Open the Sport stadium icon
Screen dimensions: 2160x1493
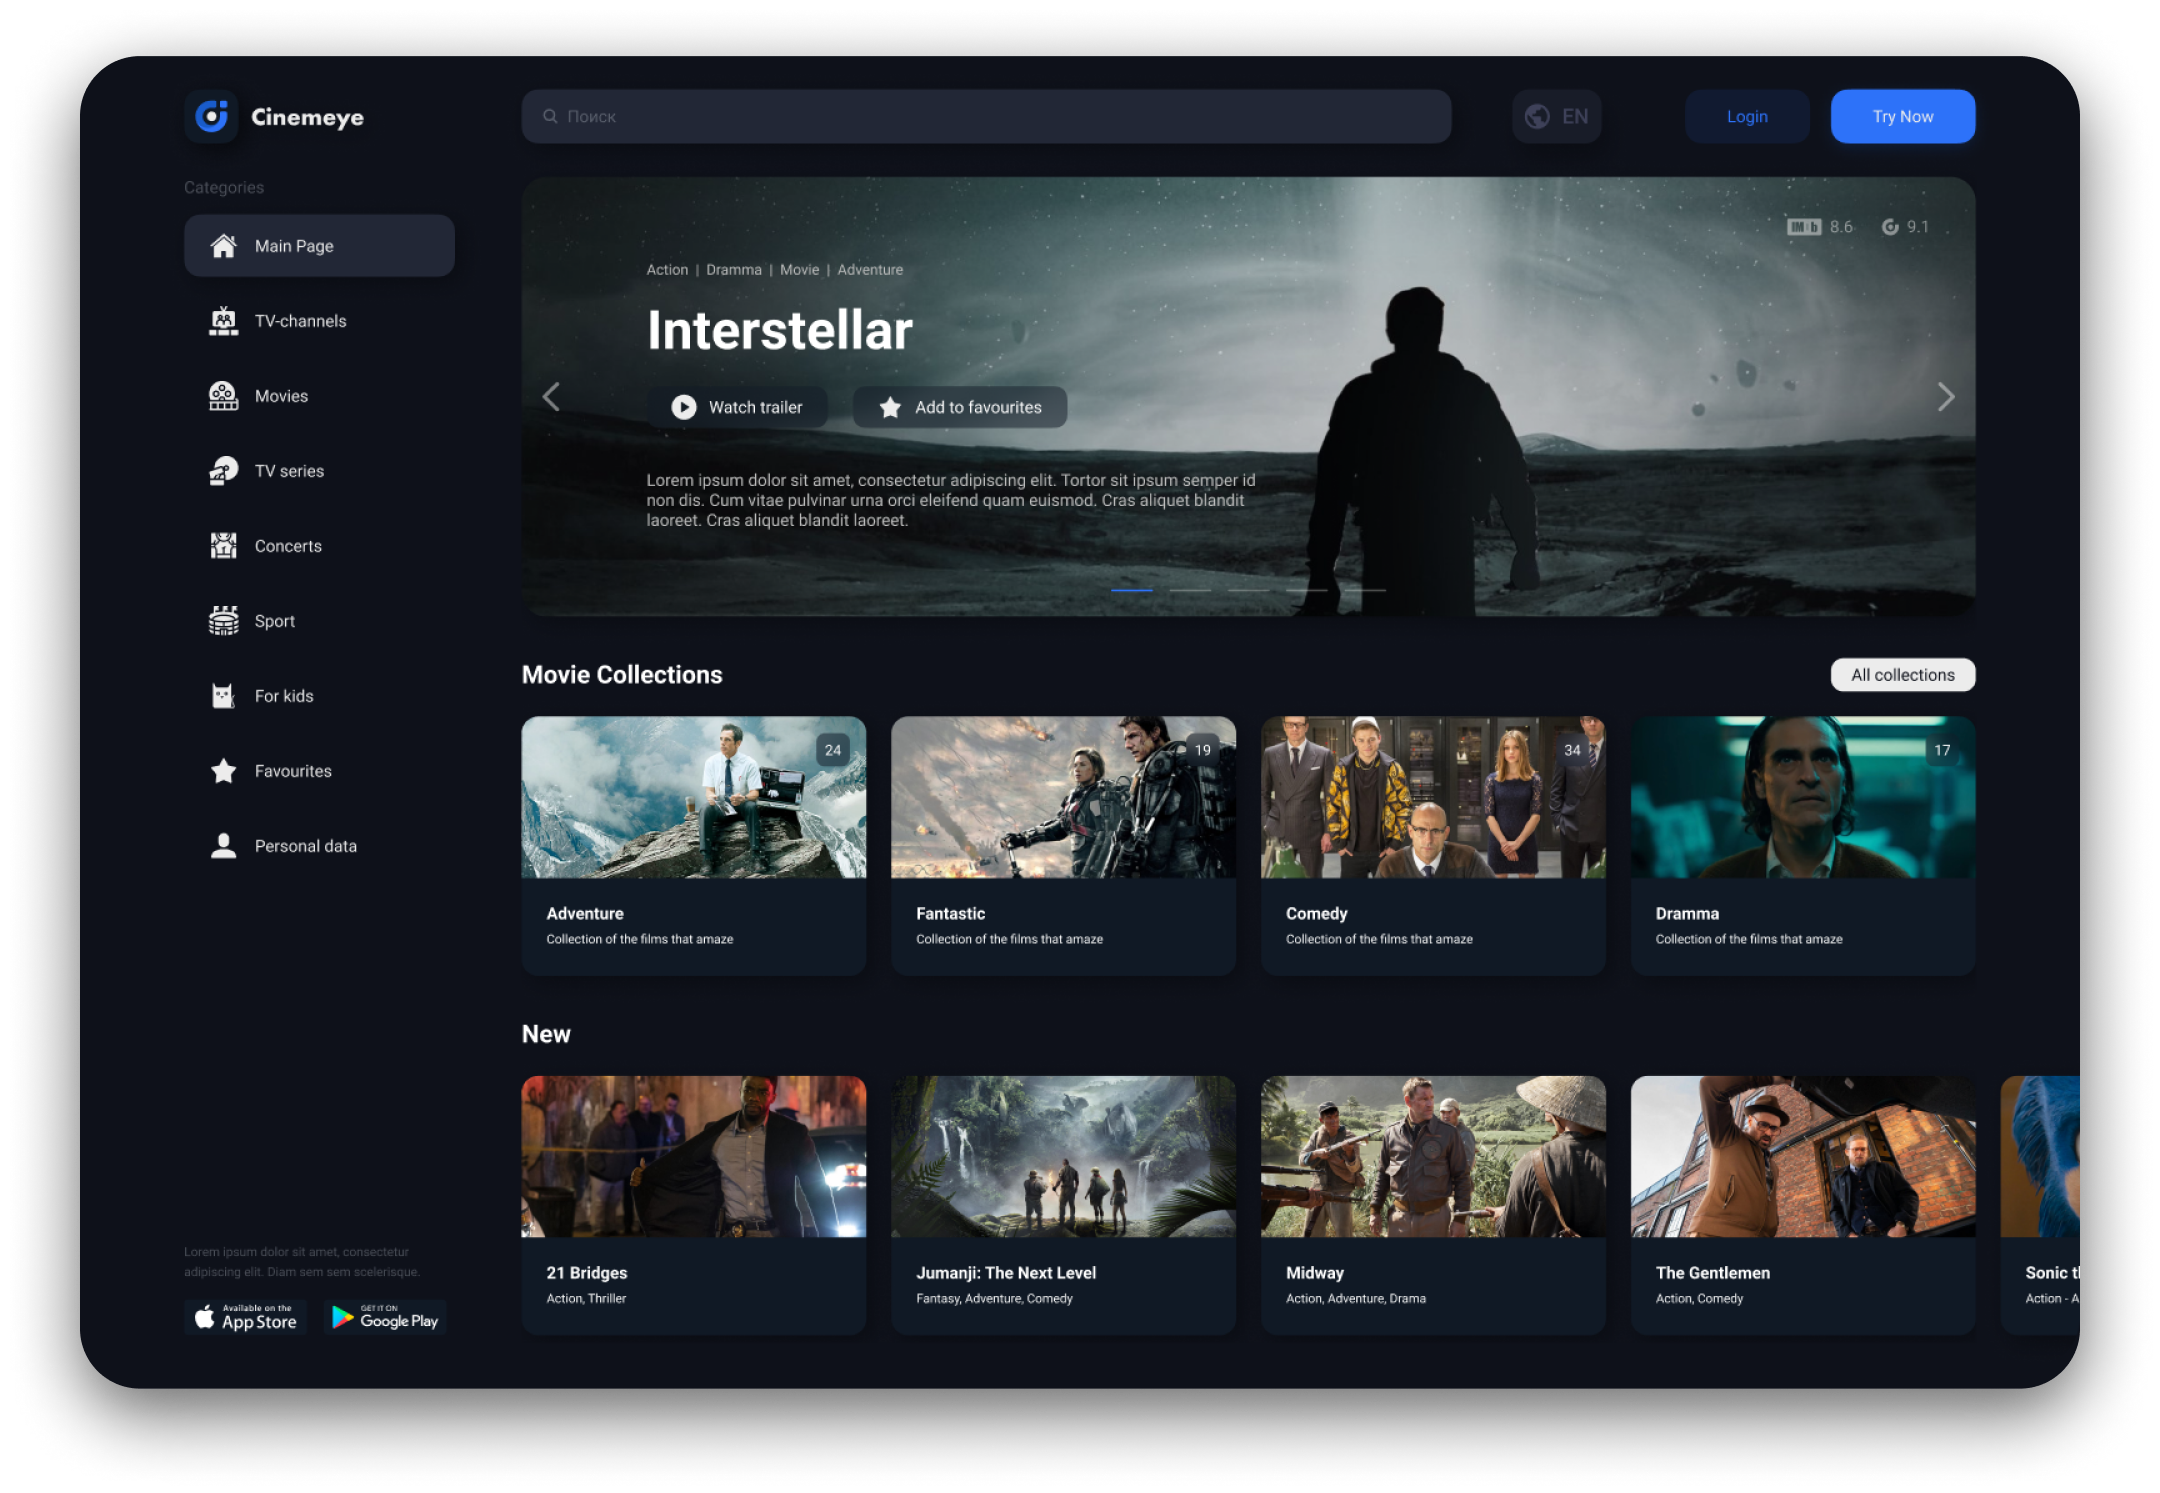coord(223,621)
